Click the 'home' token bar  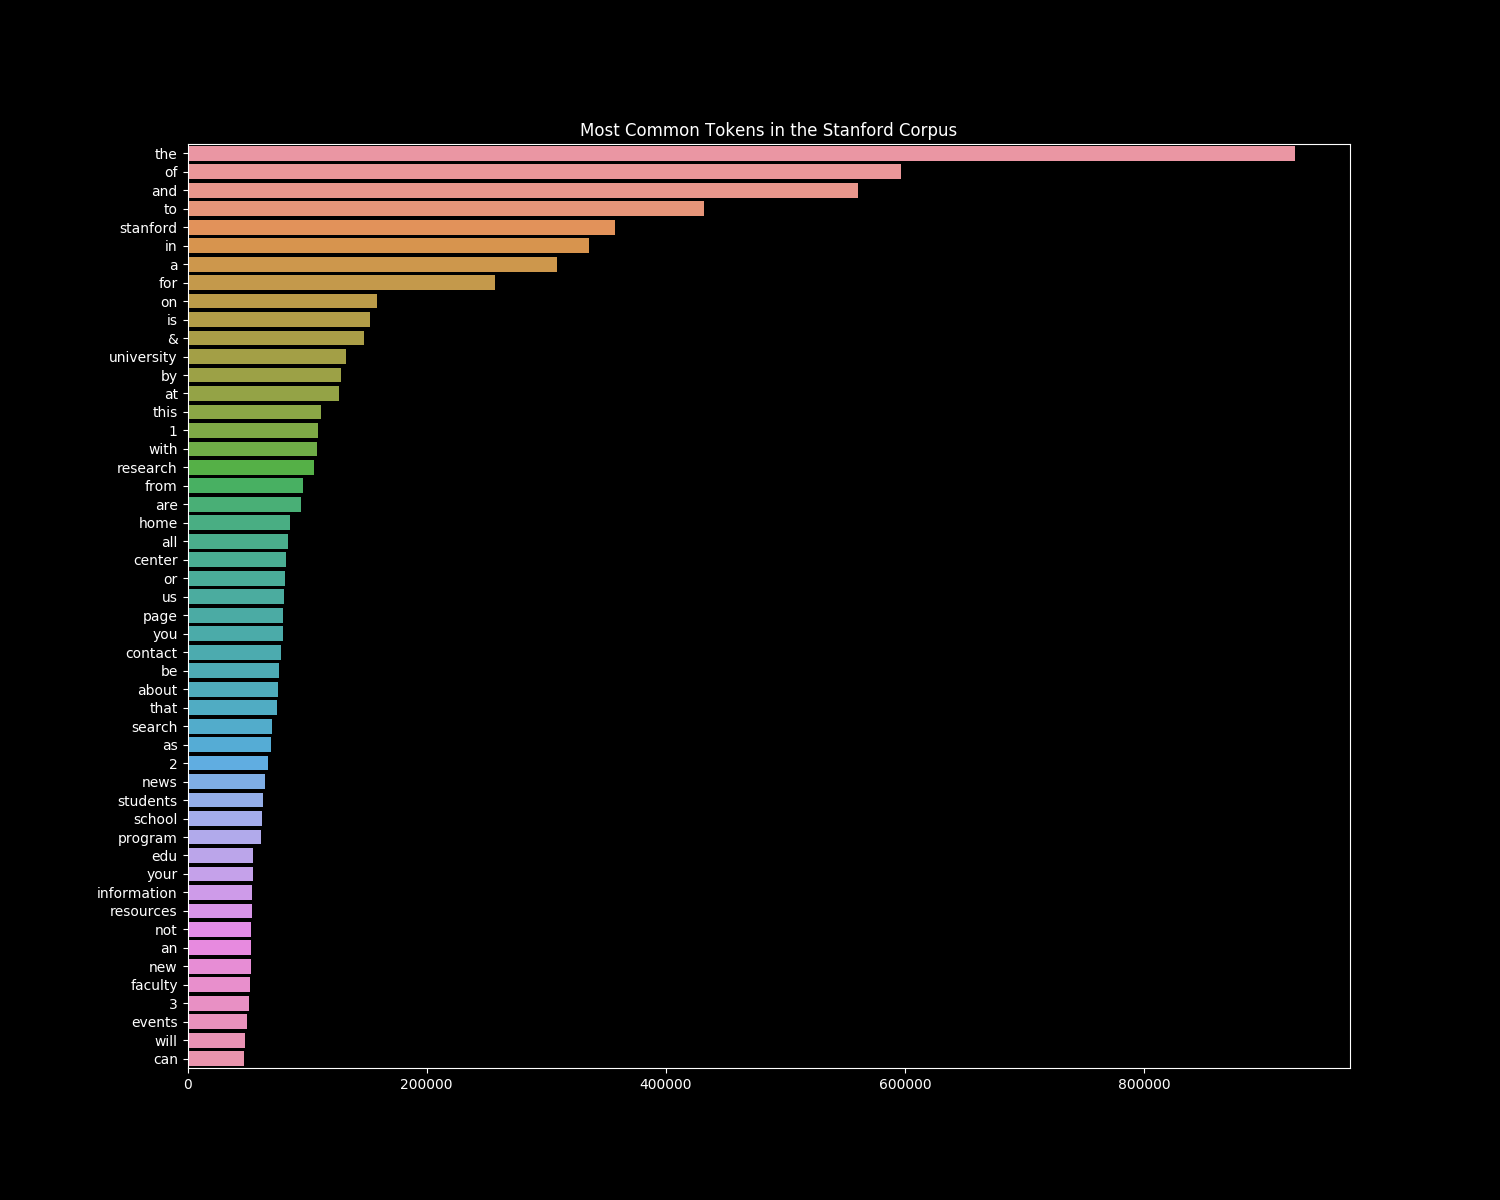239,523
